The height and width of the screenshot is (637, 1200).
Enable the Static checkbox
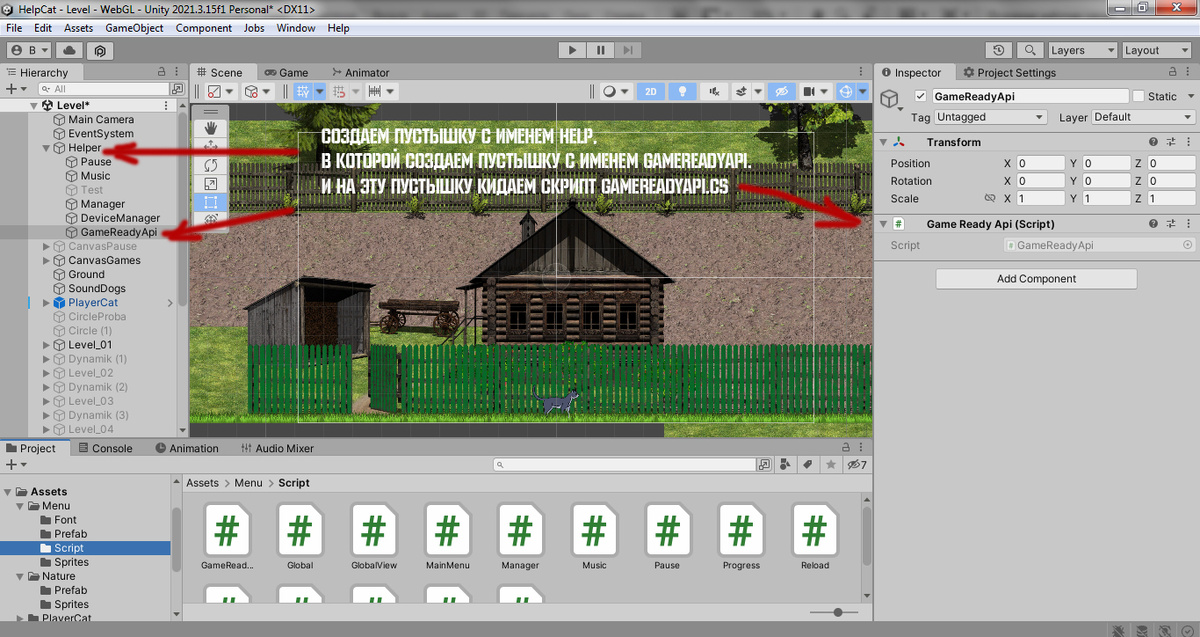click(x=1138, y=97)
